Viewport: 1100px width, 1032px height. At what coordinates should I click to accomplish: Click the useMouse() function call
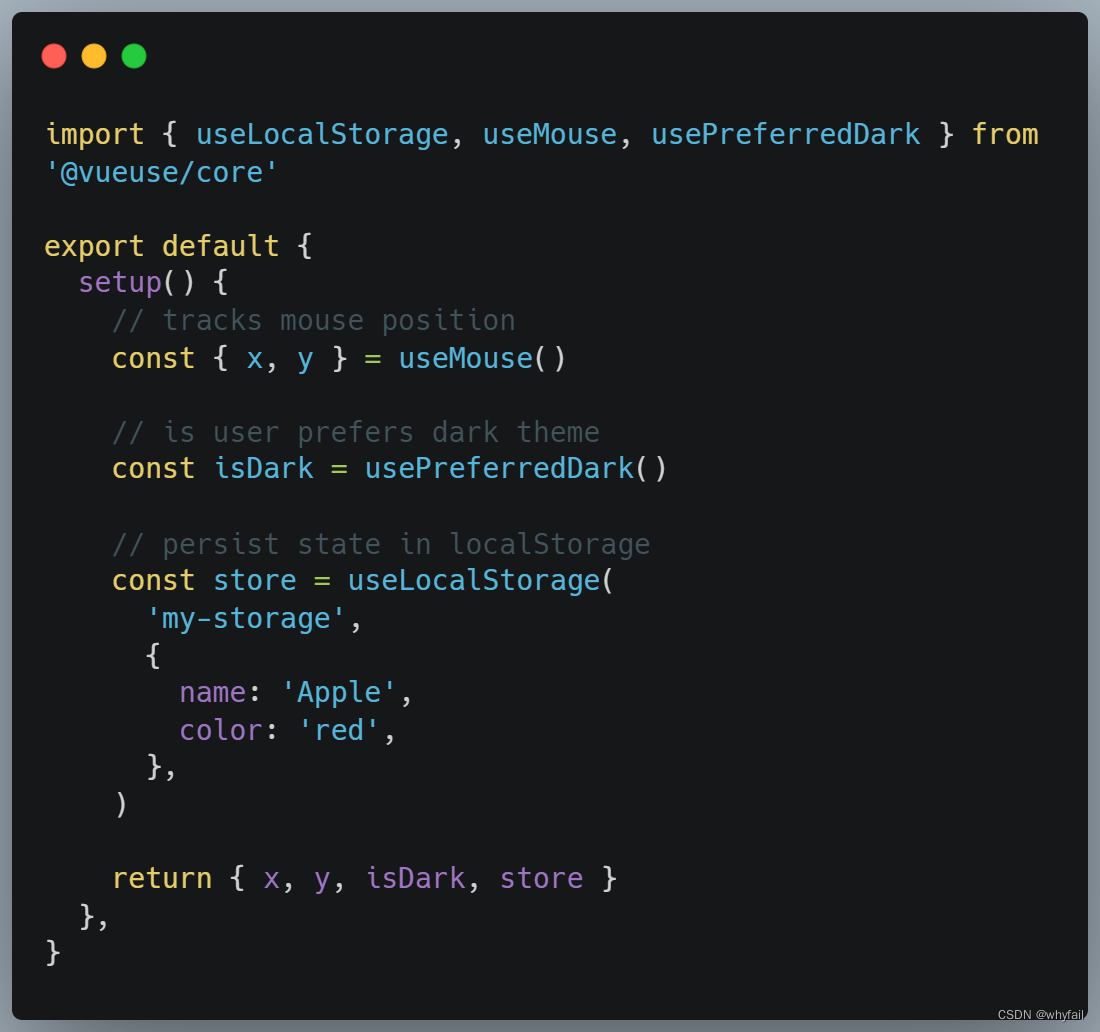pyautogui.click(x=482, y=358)
